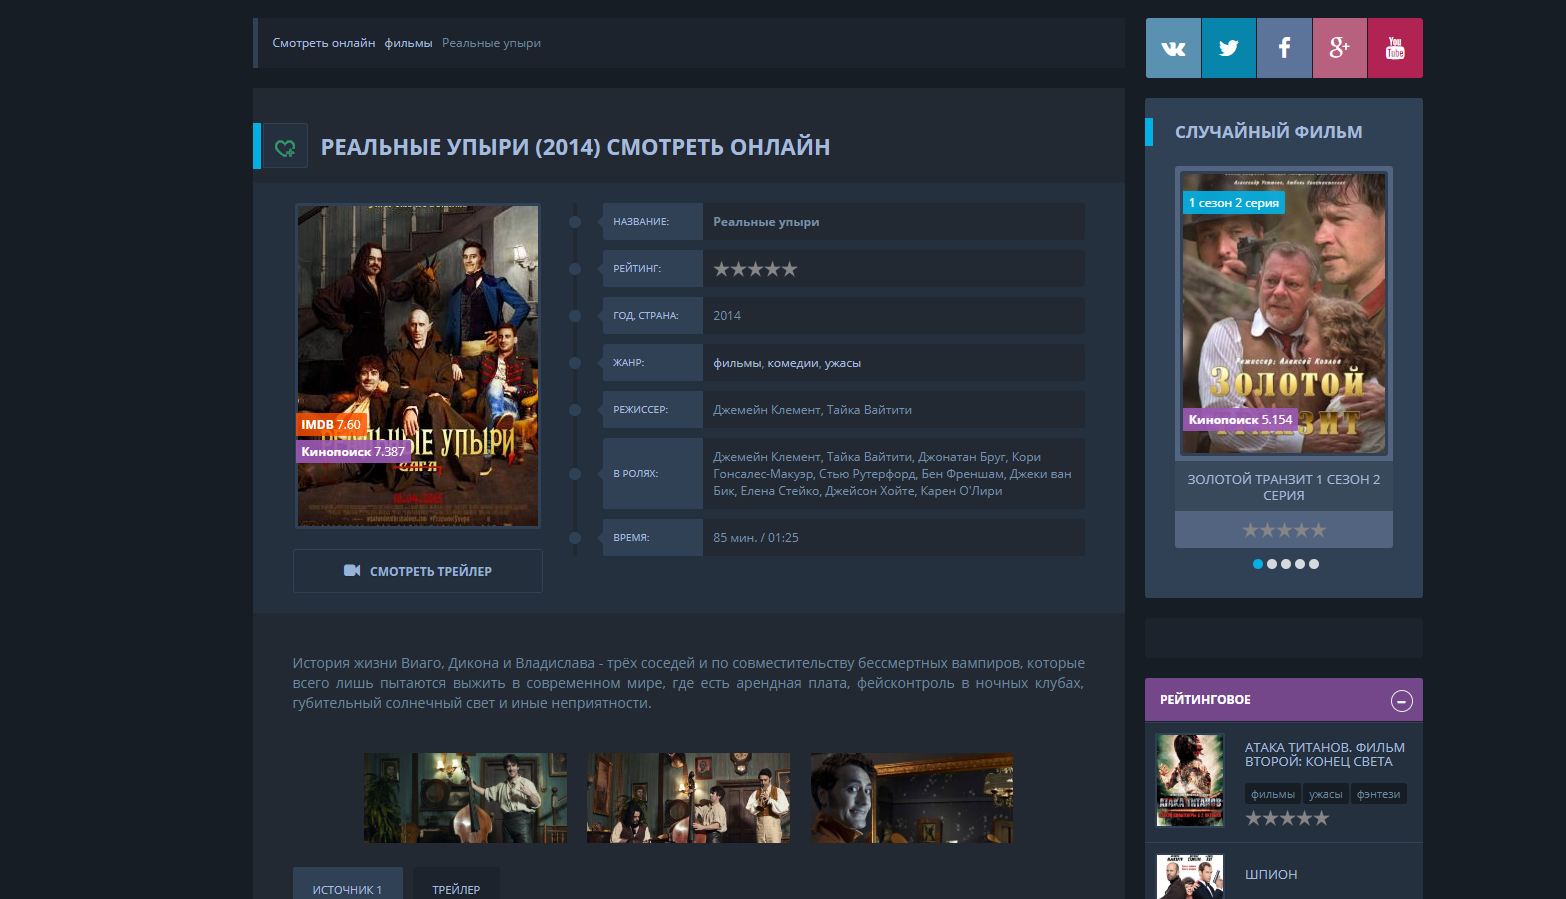The height and width of the screenshot is (899, 1566).
Task: Open ужасы genre link in Жанр row
Action: (843, 363)
